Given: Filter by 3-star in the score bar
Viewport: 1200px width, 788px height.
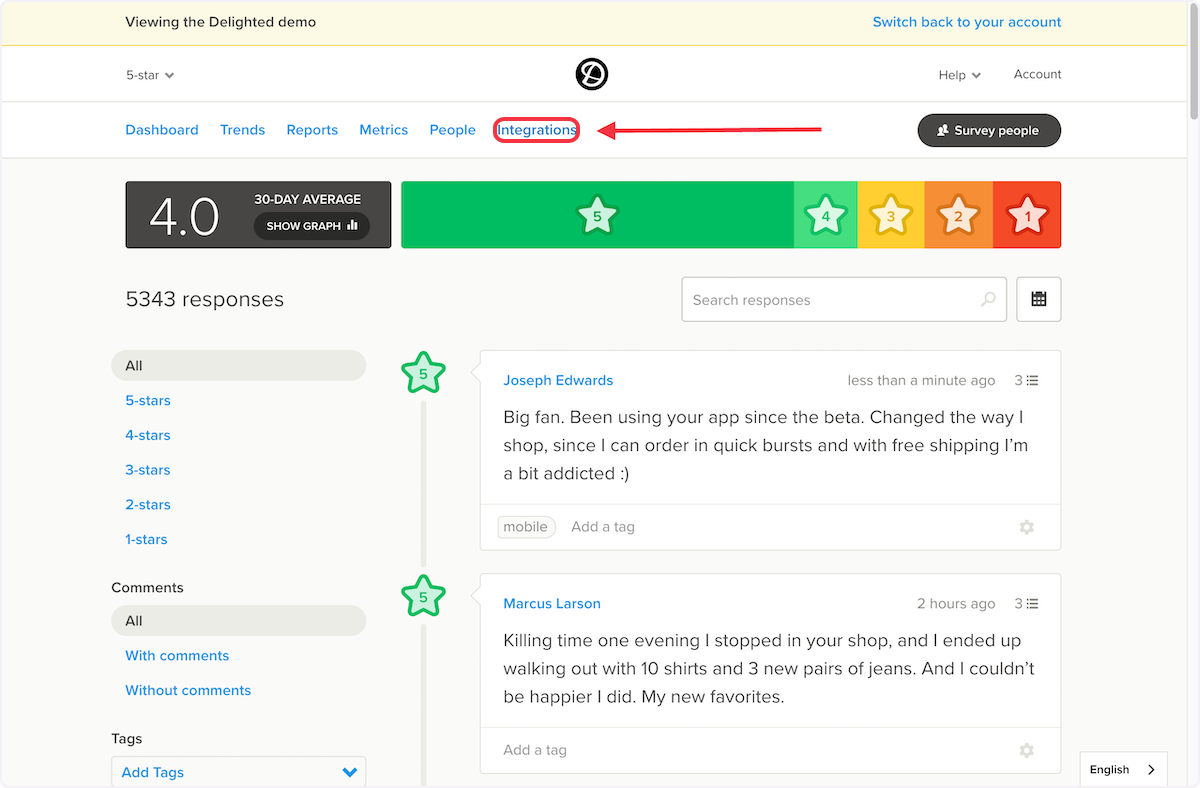Looking at the screenshot, I should click(891, 215).
